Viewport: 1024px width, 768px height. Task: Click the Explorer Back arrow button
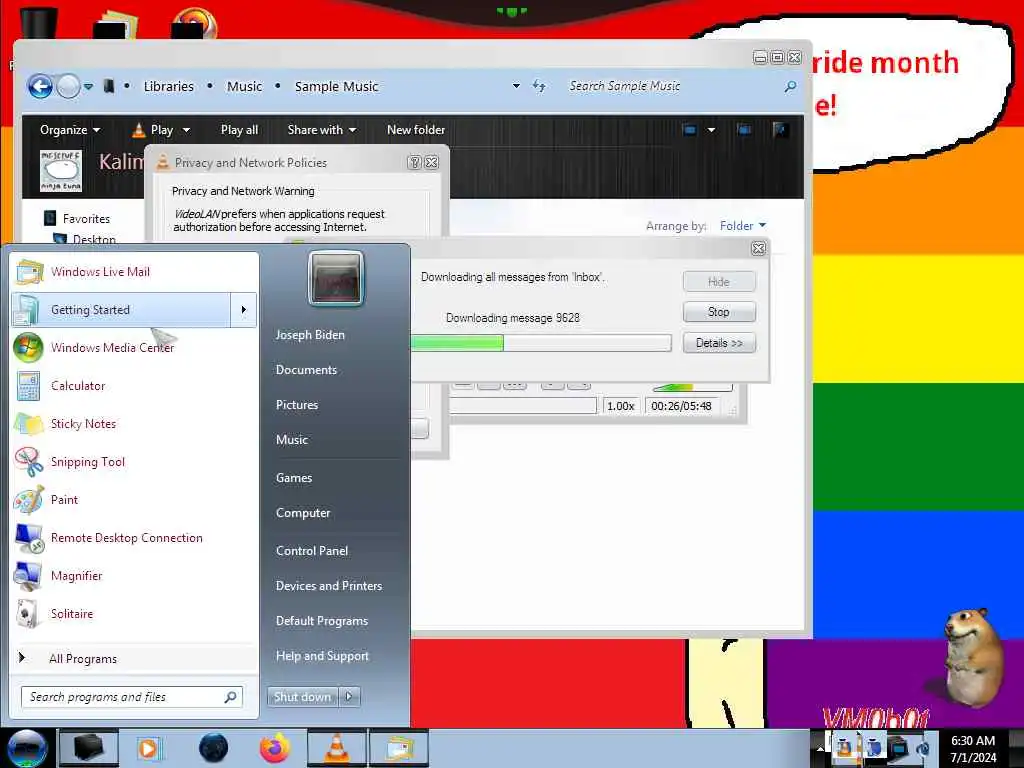[x=40, y=86]
